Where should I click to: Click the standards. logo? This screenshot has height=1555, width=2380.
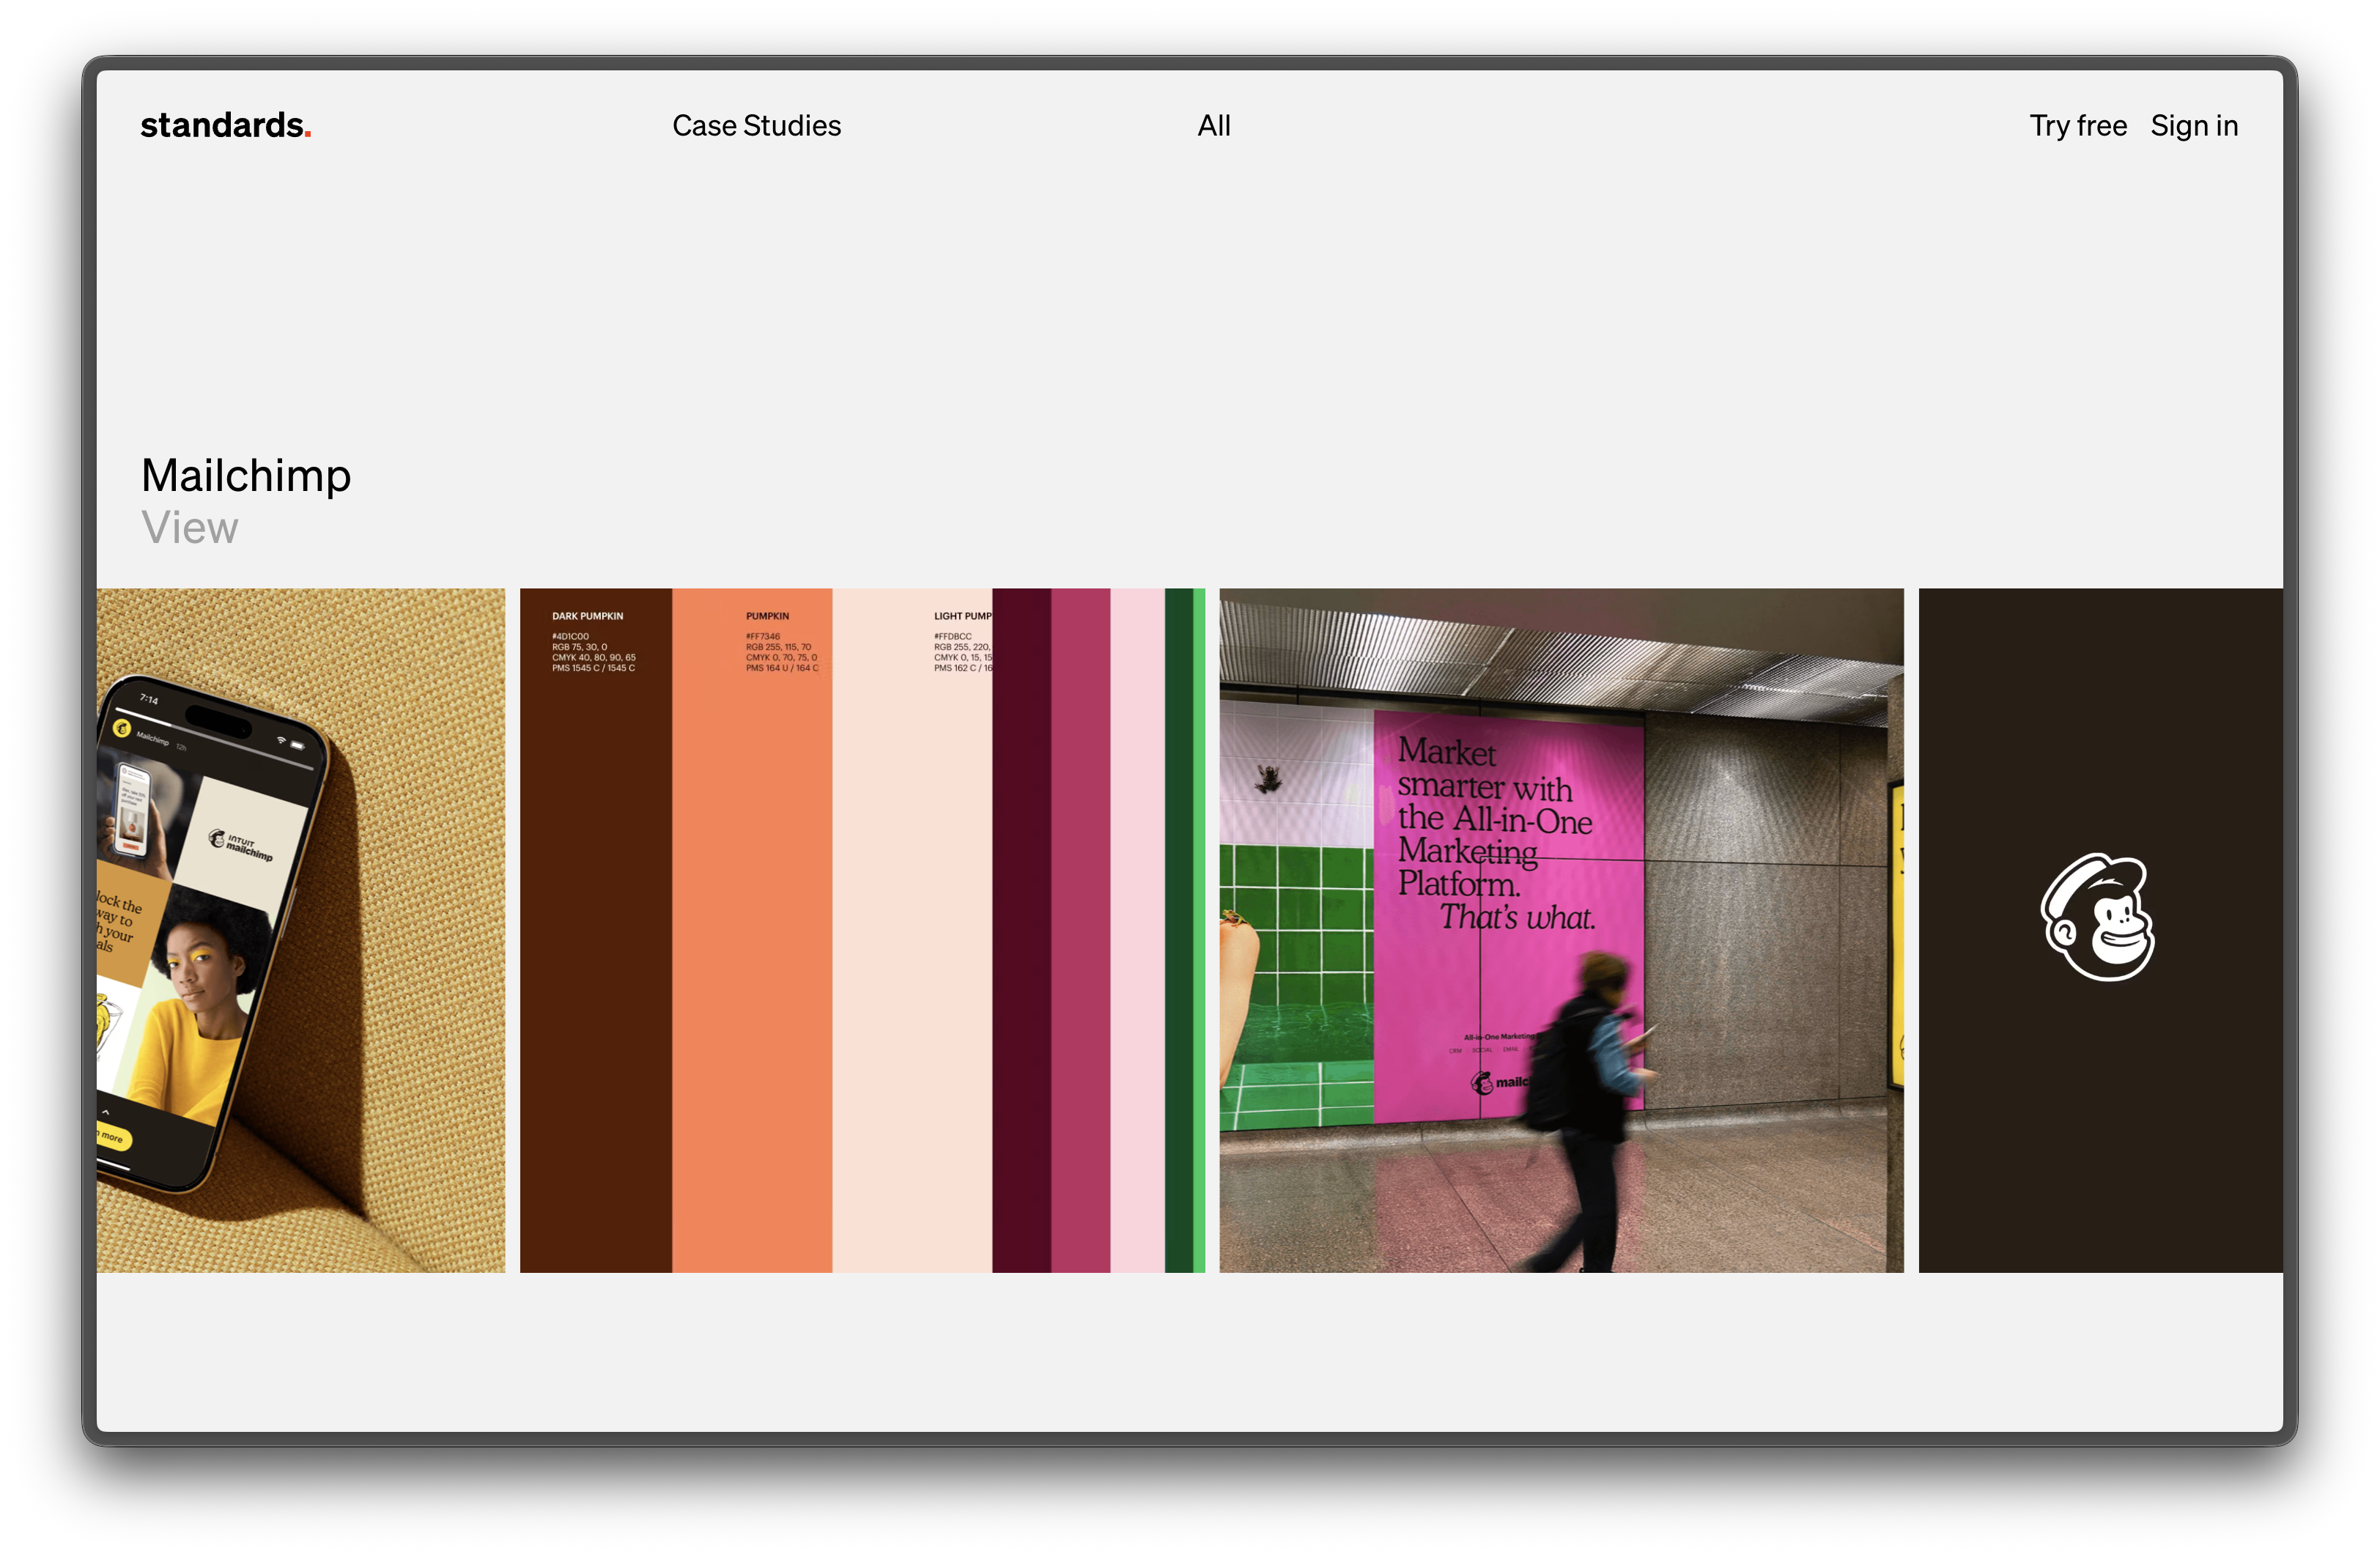tap(225, 125)
